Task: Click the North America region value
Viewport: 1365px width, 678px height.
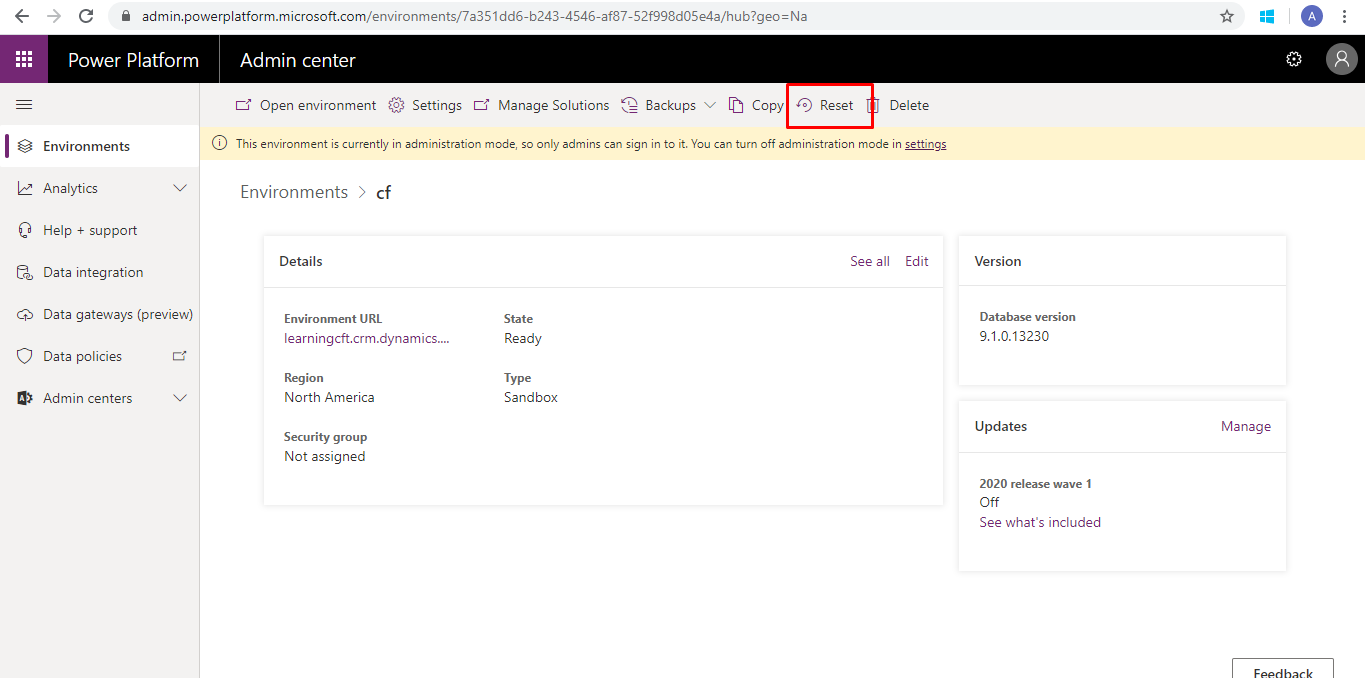Action: tap(329, 397)
